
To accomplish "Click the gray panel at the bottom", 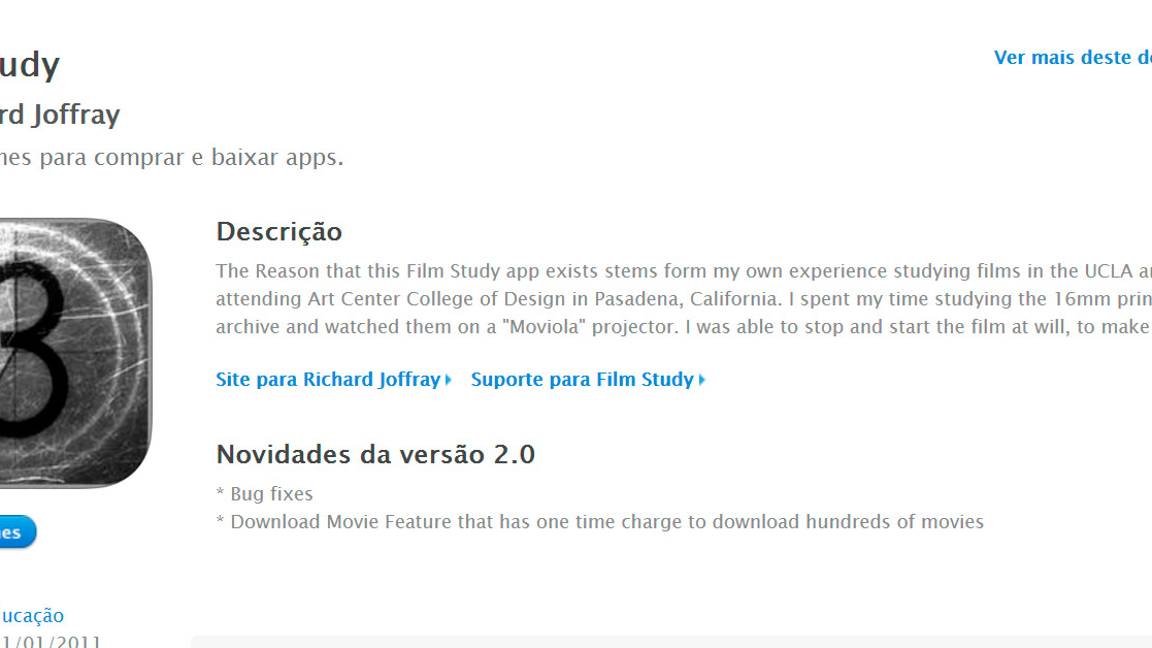I will (x=670, y=641).
